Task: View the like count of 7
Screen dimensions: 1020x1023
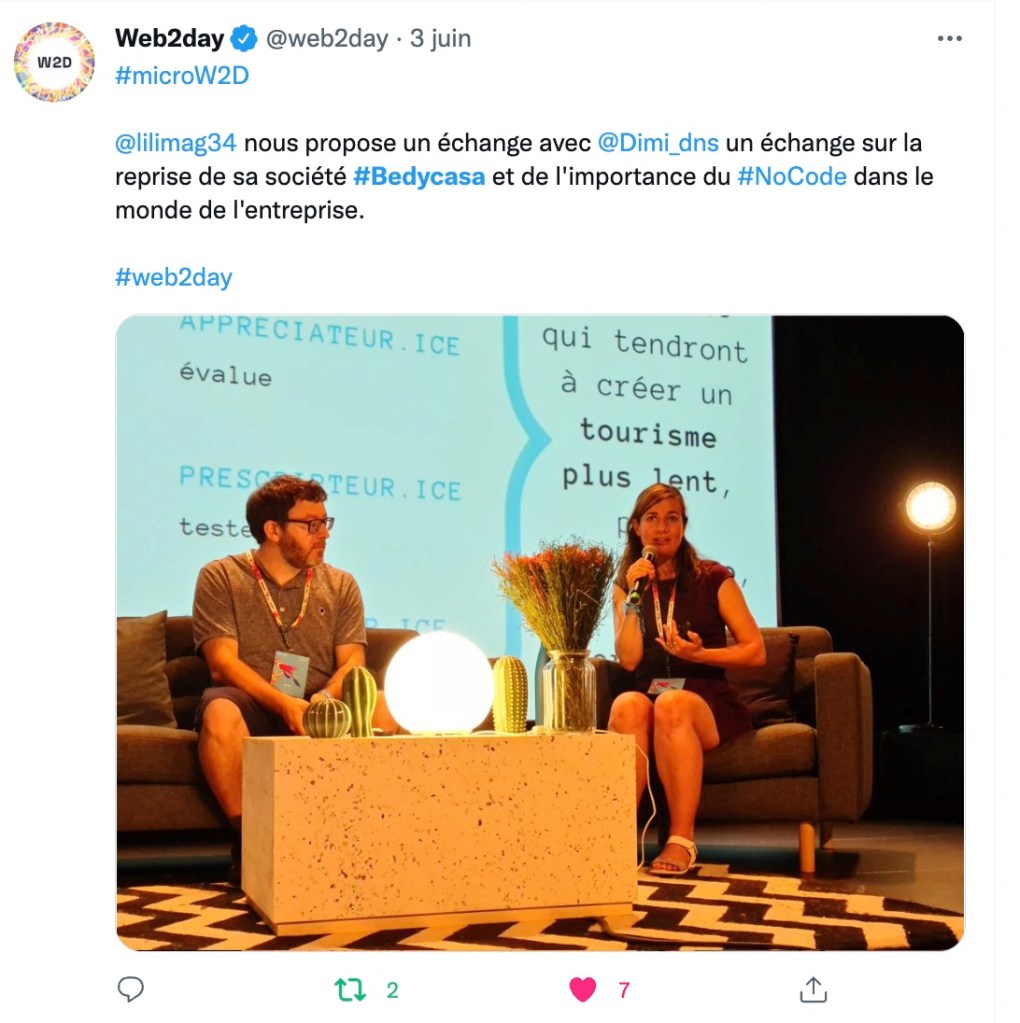Action: [x=624, y=990]
